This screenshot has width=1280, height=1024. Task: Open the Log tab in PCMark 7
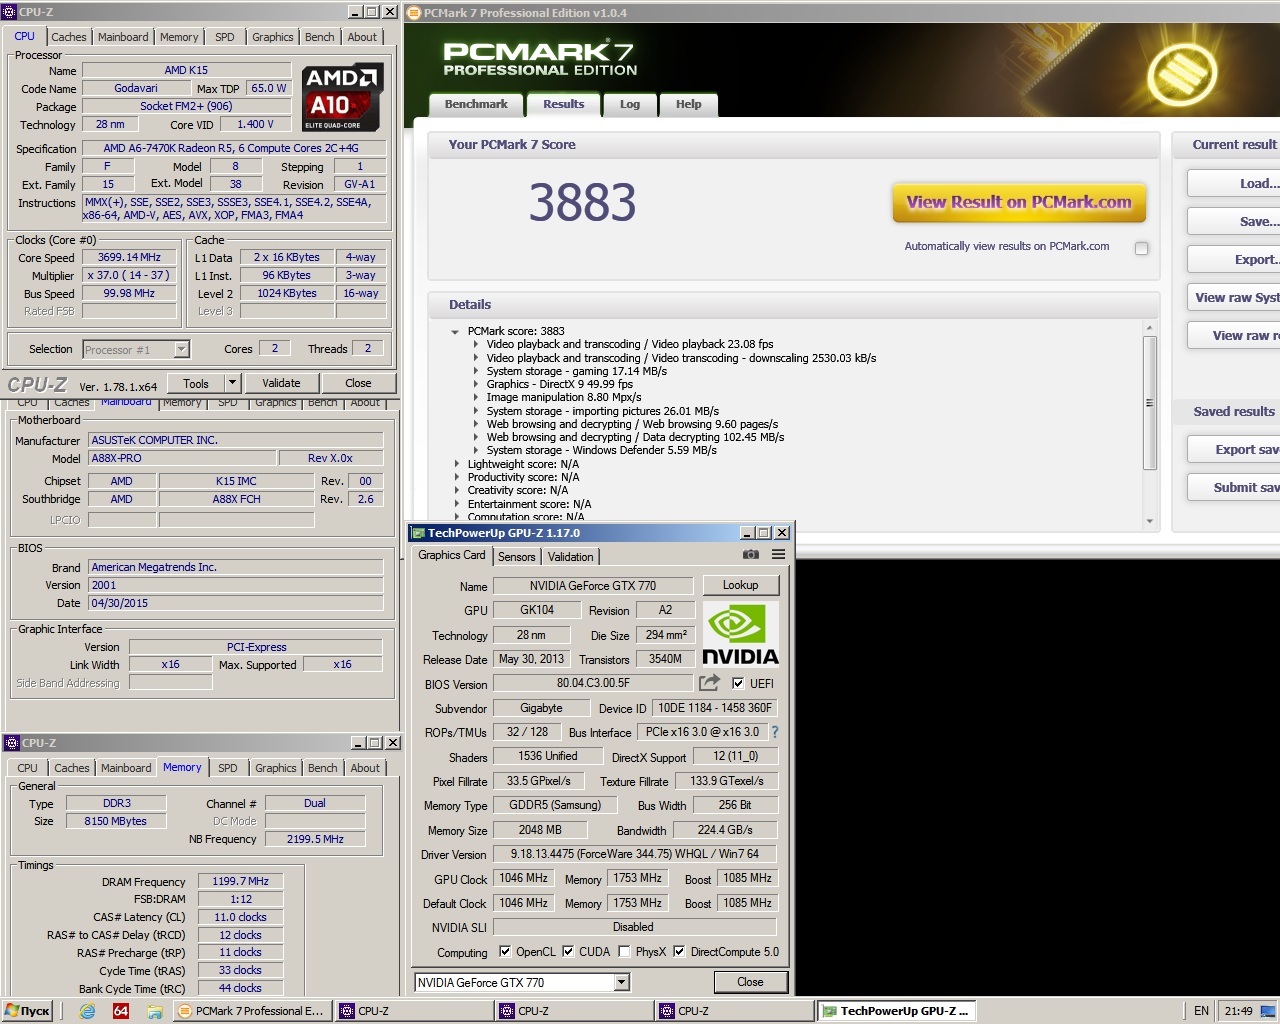coord(630,104)
